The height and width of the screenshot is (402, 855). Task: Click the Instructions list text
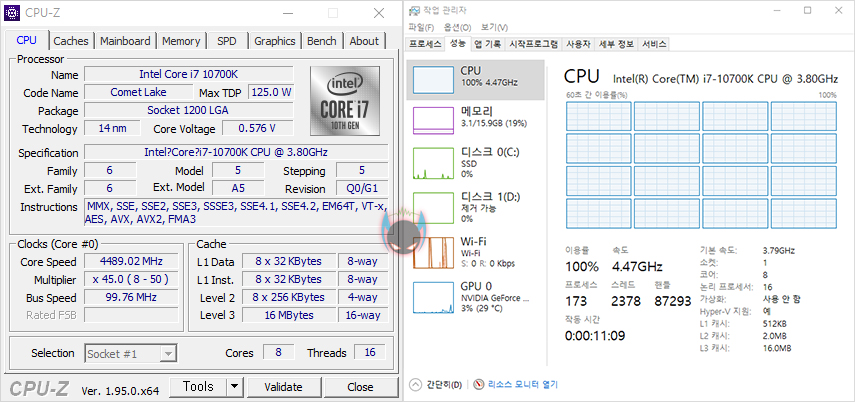click(x=236, y=213)
